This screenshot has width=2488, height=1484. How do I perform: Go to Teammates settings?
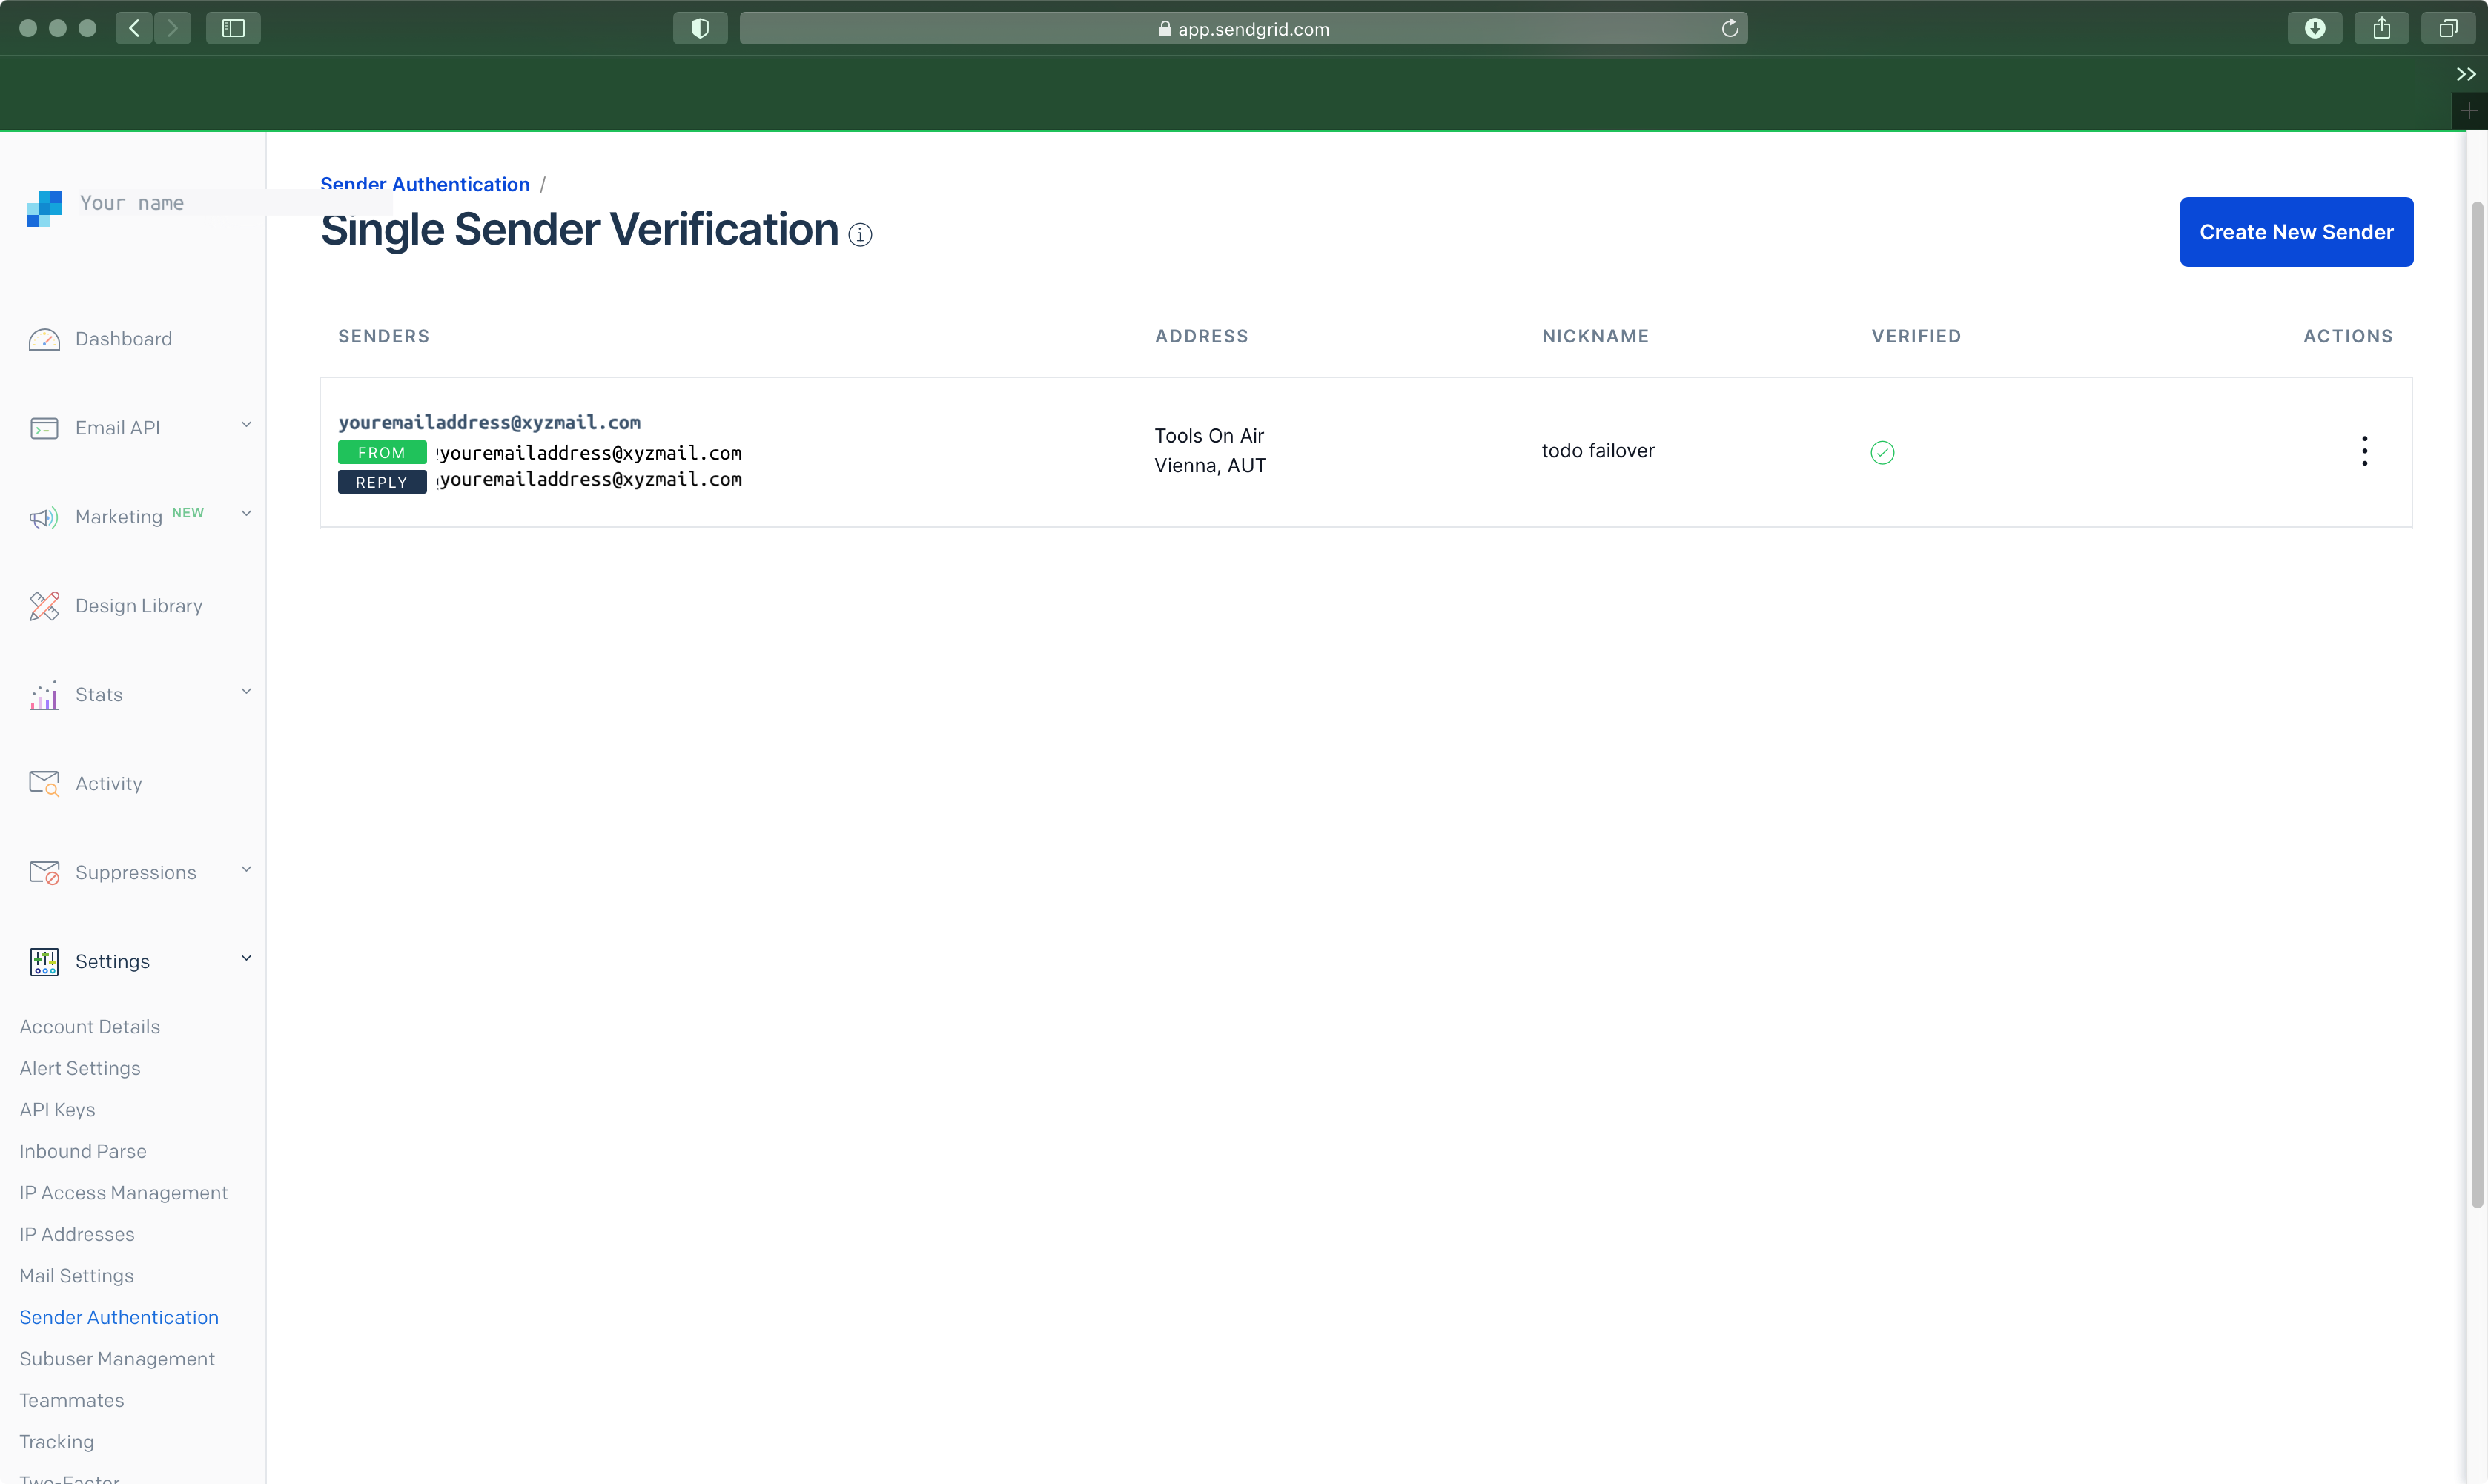(x=72, y=1401)
